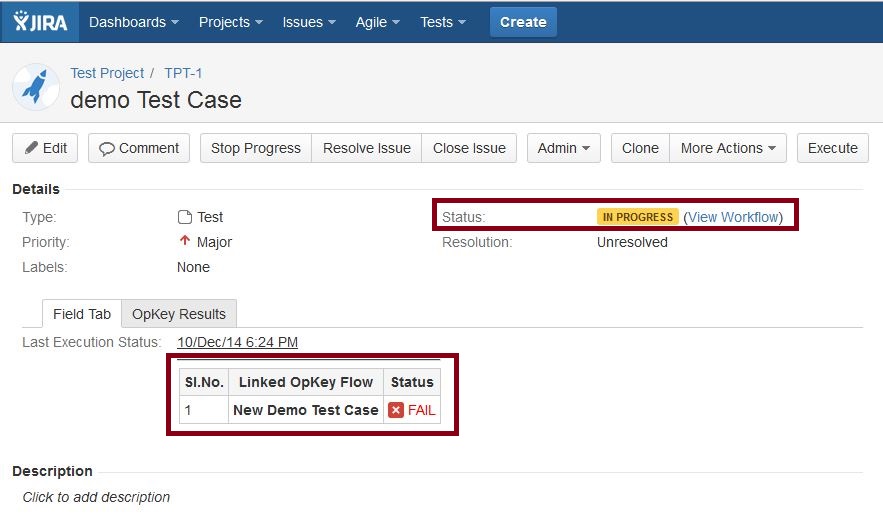
Task: Open the View Workflow link
Action: (x=733, y=217)
